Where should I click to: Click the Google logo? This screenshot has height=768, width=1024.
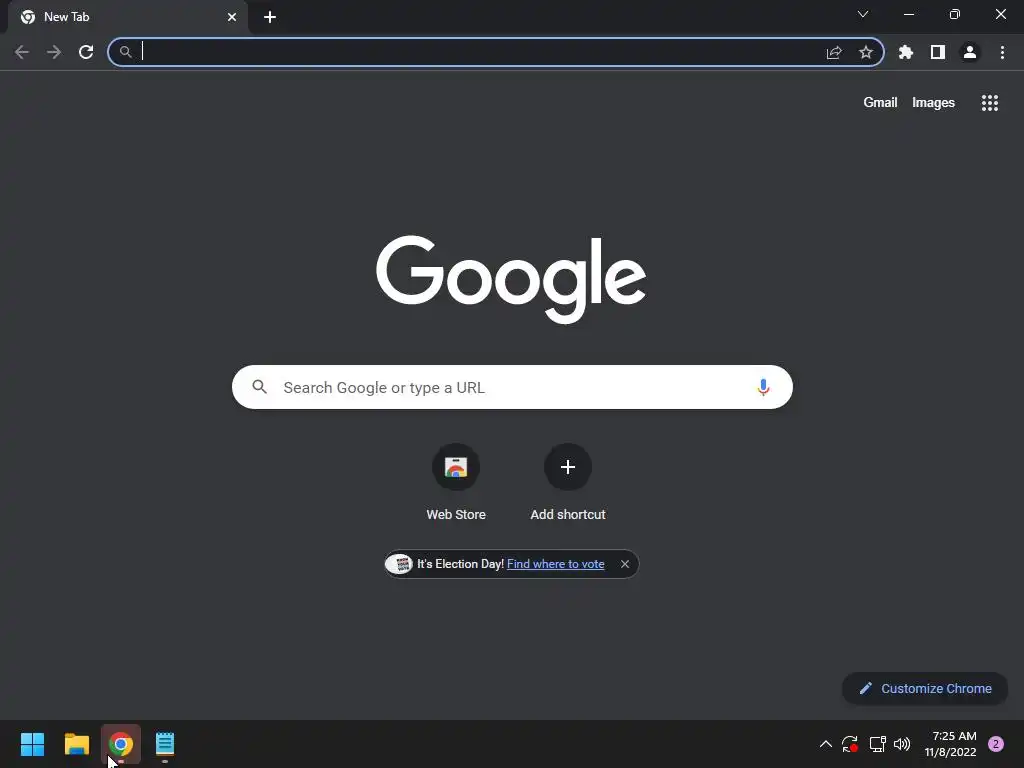[x=511, y=279]
